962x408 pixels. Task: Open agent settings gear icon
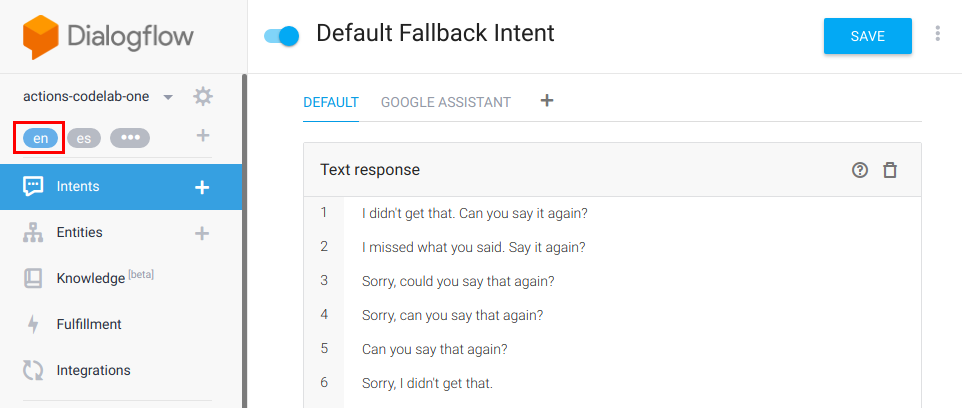pos(202,96)
